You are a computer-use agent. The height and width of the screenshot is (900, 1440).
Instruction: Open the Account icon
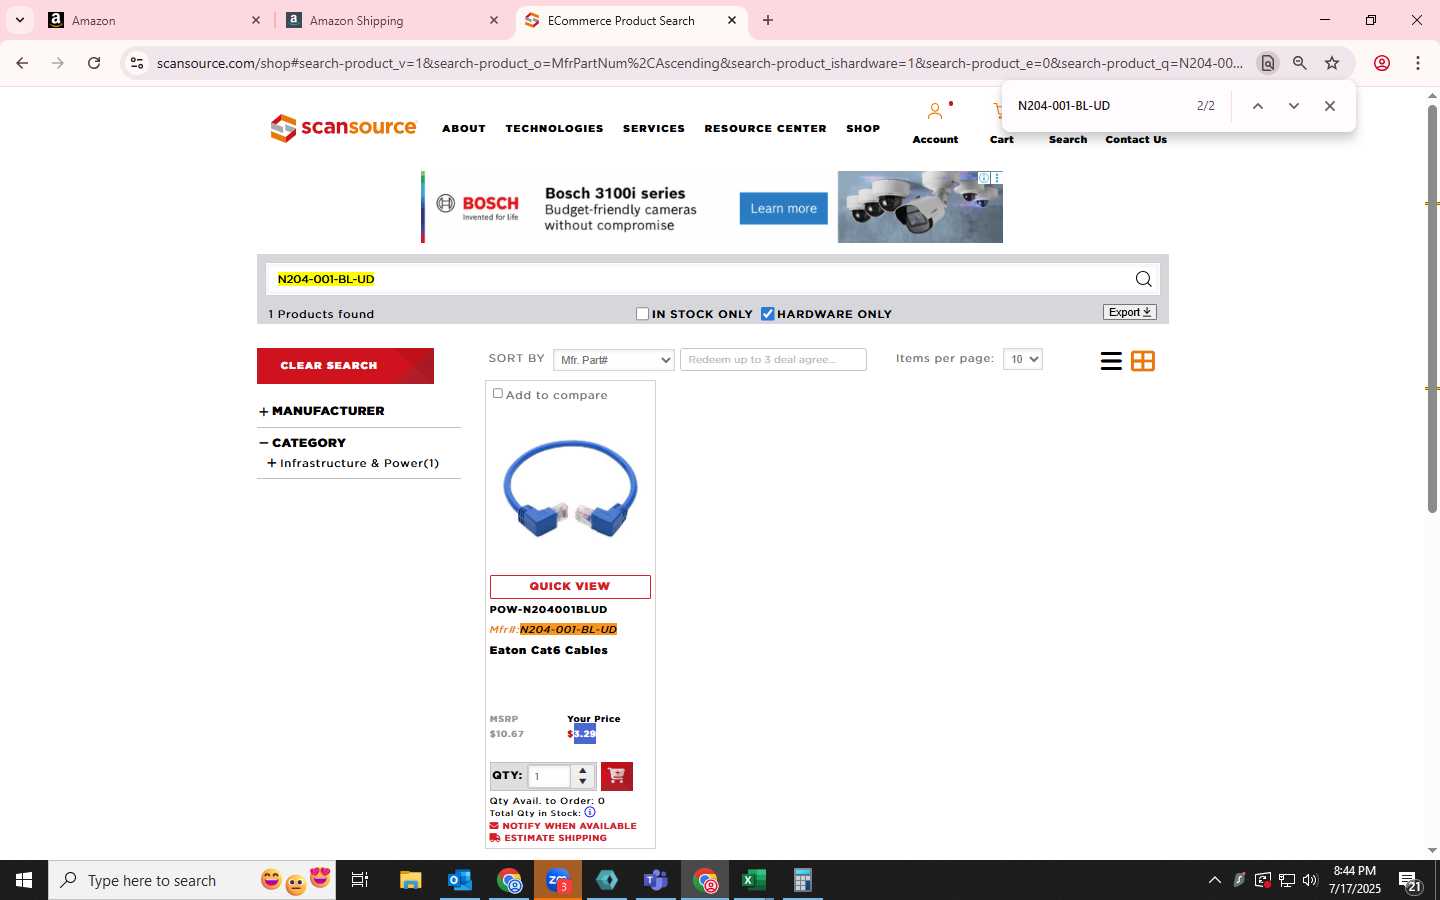point(935,111)
